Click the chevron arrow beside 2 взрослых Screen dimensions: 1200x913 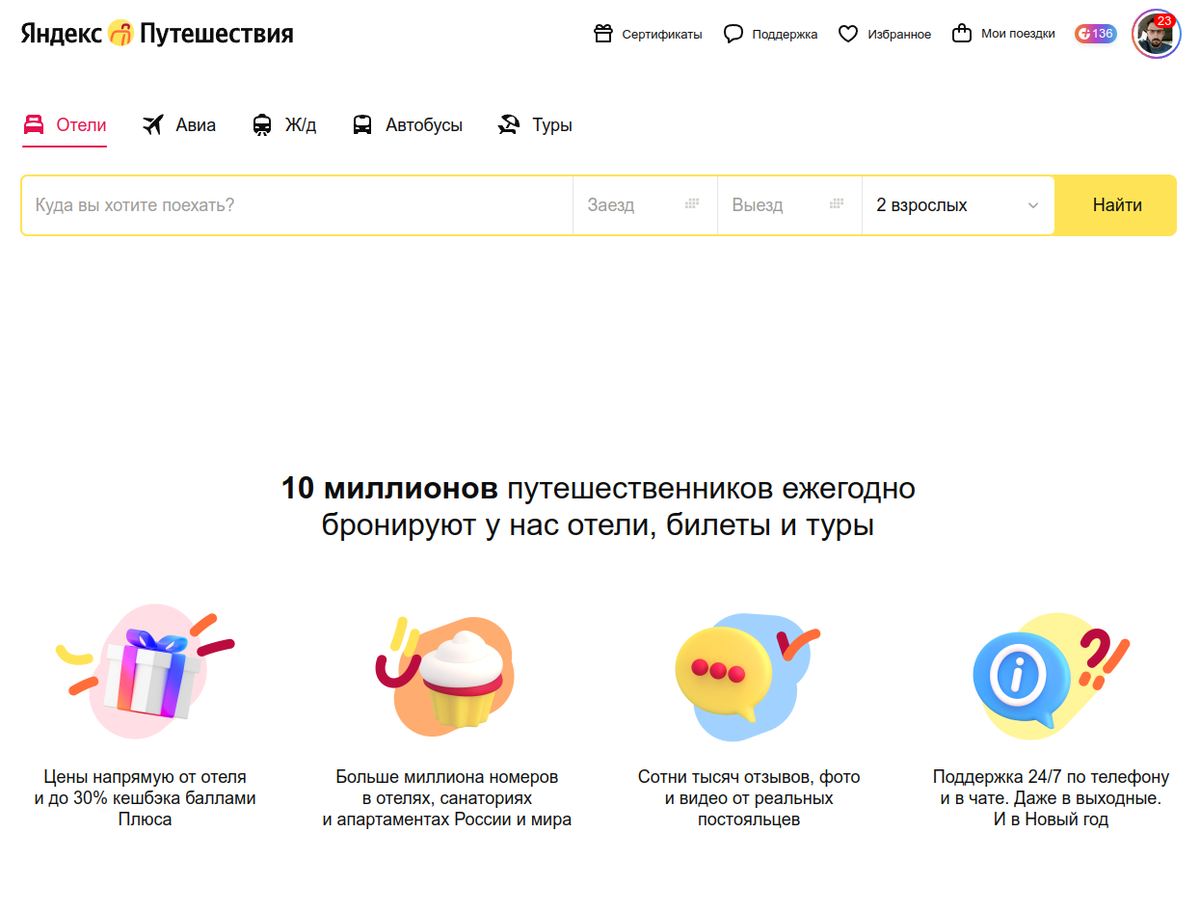(1033, 205)
